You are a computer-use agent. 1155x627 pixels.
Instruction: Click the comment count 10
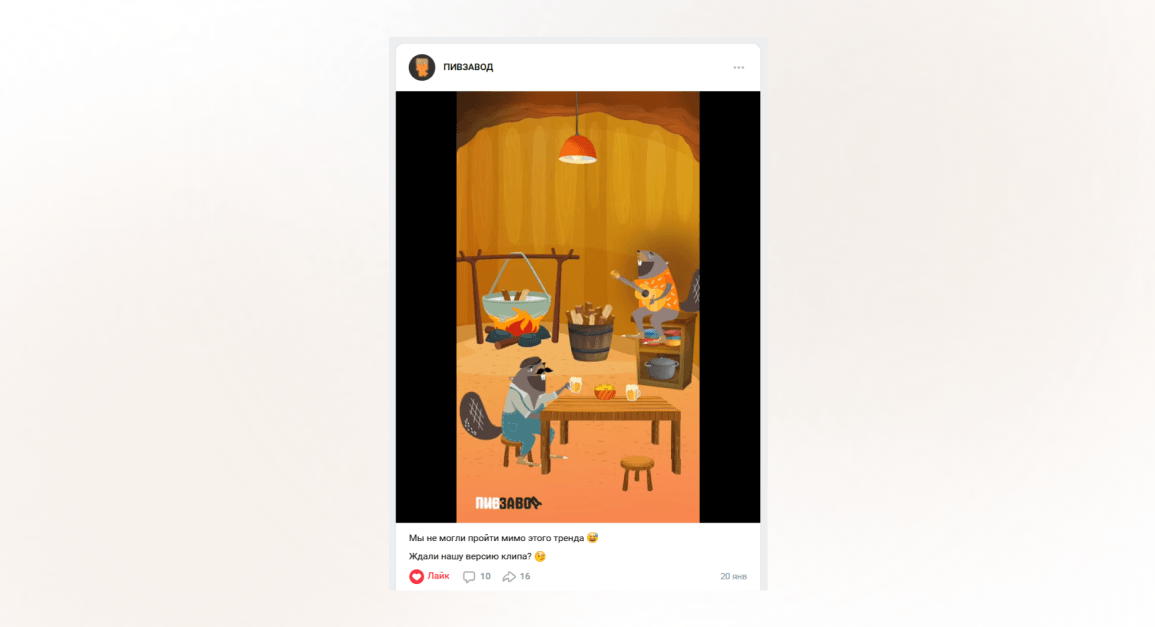[485, 576]
